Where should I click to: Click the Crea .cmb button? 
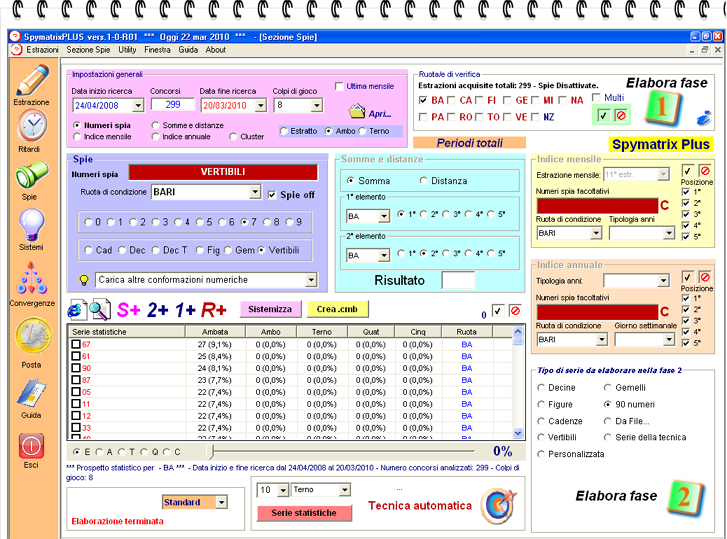(x=337, y=309)
